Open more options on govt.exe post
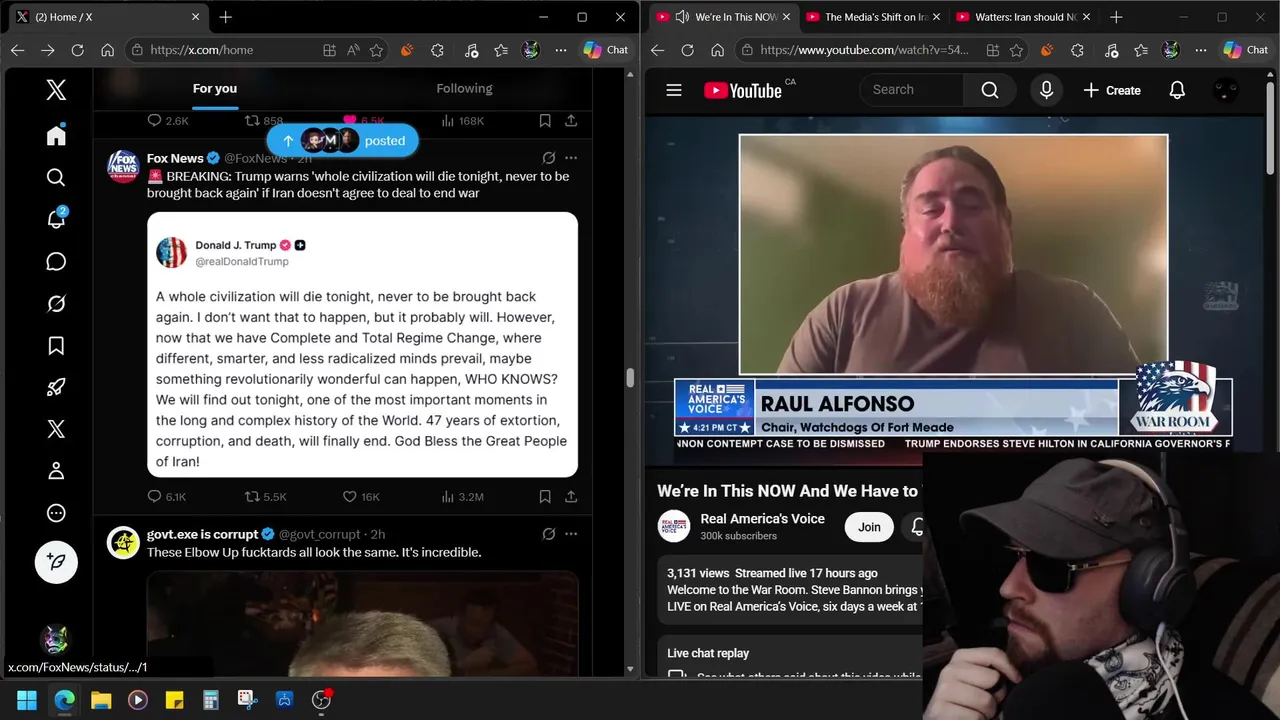The image size is (1280, 720). 571,534
